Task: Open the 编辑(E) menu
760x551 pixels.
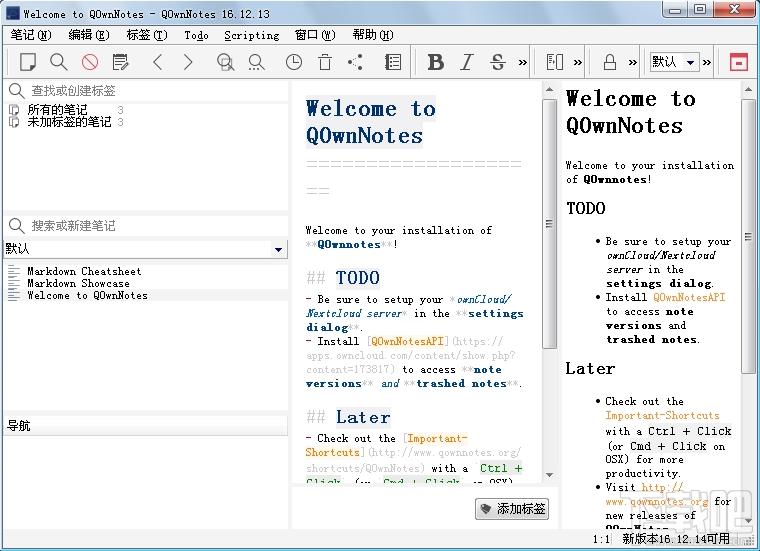Action: (x=89, y=35)
